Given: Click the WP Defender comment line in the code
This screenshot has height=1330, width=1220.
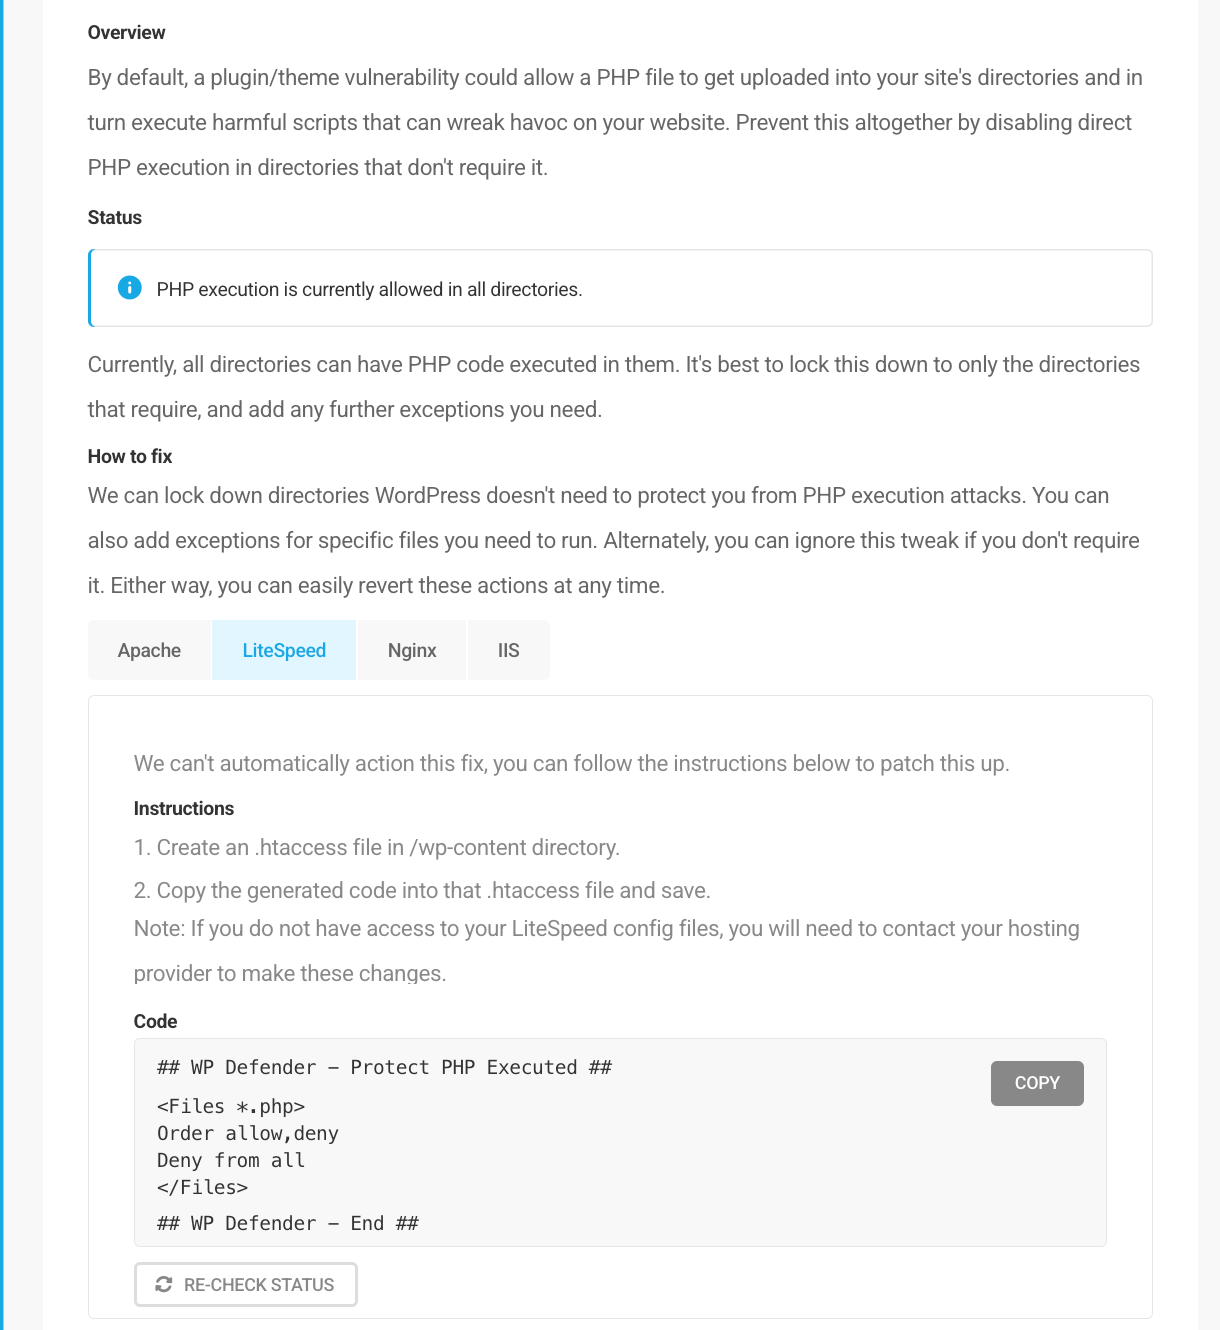Looking at the screenshot, I should [x=384, y=1067].
